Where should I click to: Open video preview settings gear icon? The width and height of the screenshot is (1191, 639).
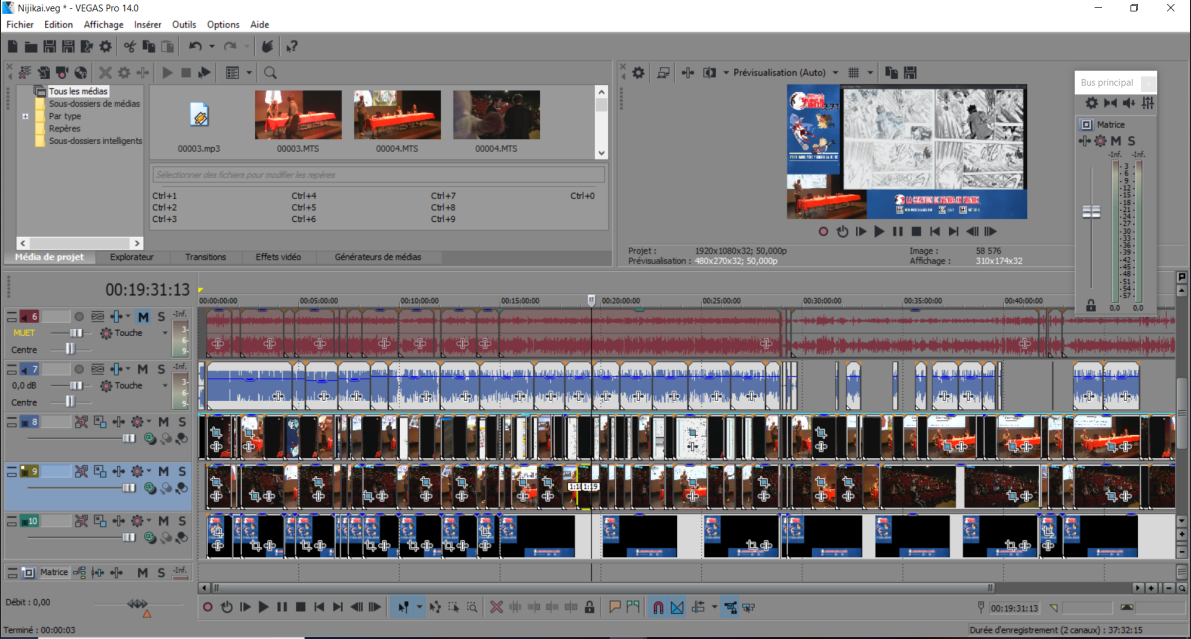coord(638,73)
